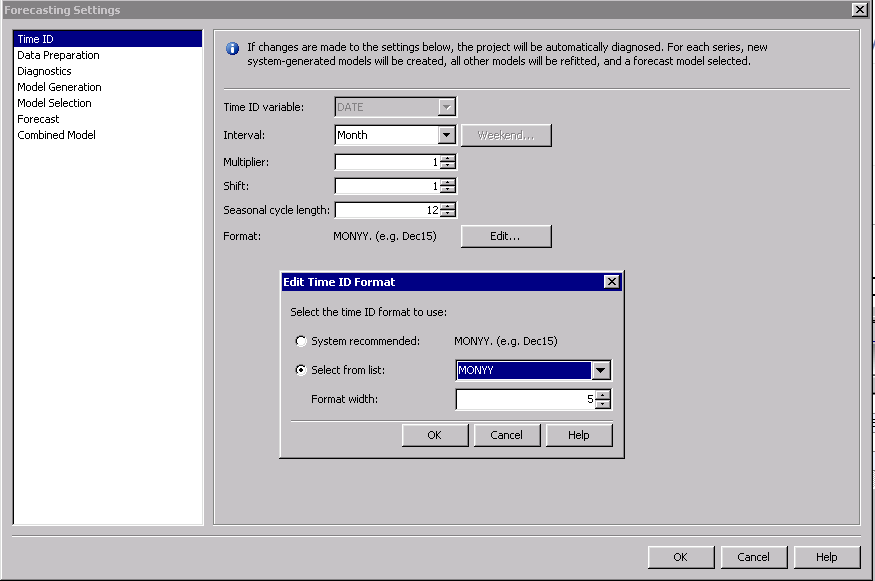
Task: Select 'Select from list' format option
Action: tap(301, 369)
